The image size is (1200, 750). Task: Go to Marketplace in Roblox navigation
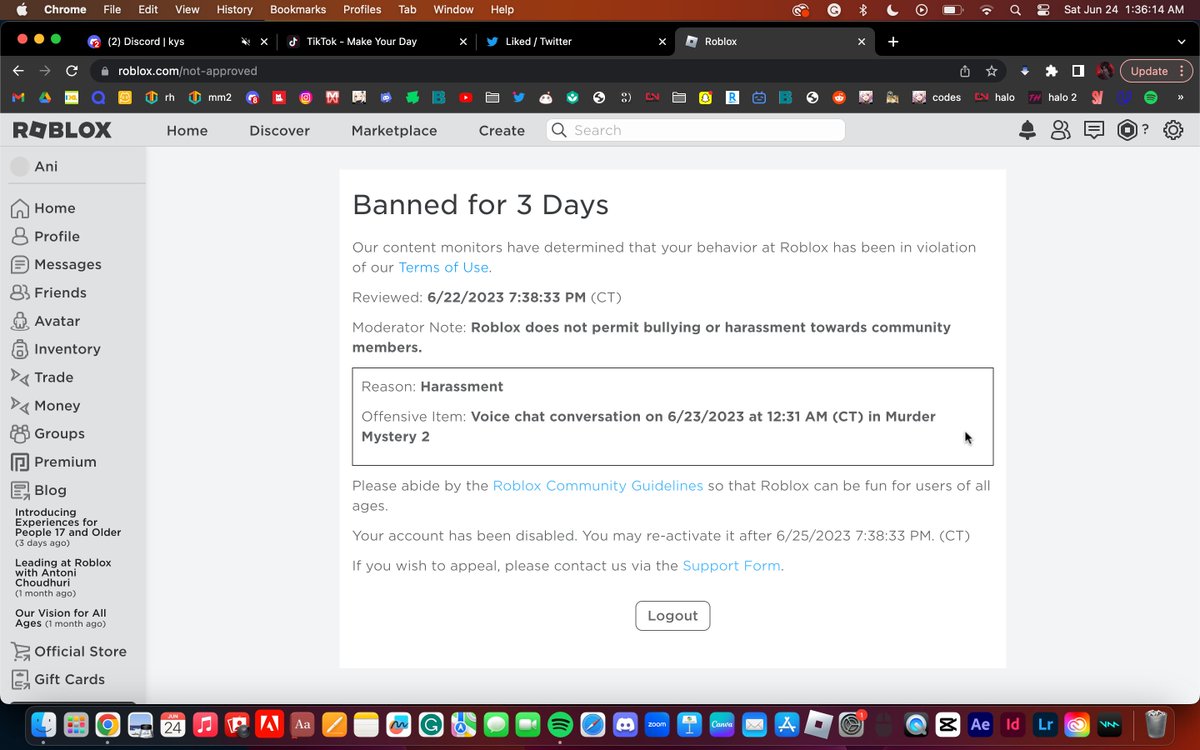click(394, 131)
